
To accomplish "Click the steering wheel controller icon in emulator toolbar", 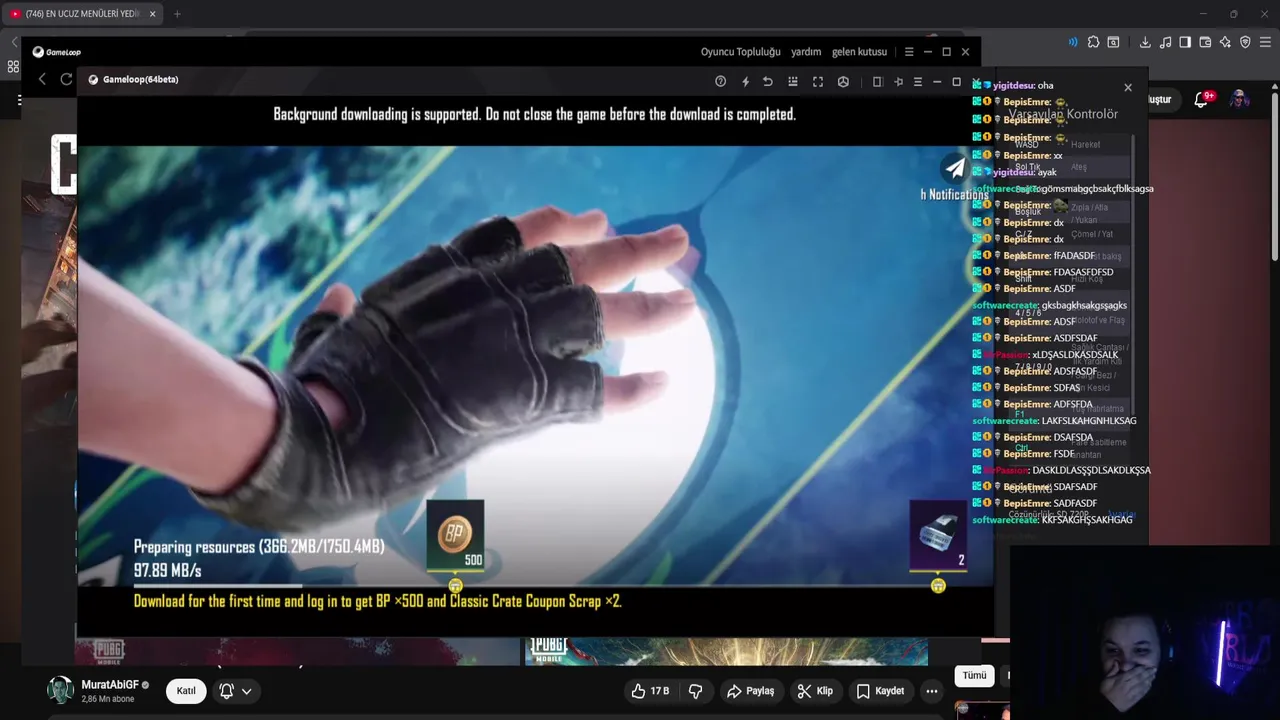I will [x=843, y=81].
